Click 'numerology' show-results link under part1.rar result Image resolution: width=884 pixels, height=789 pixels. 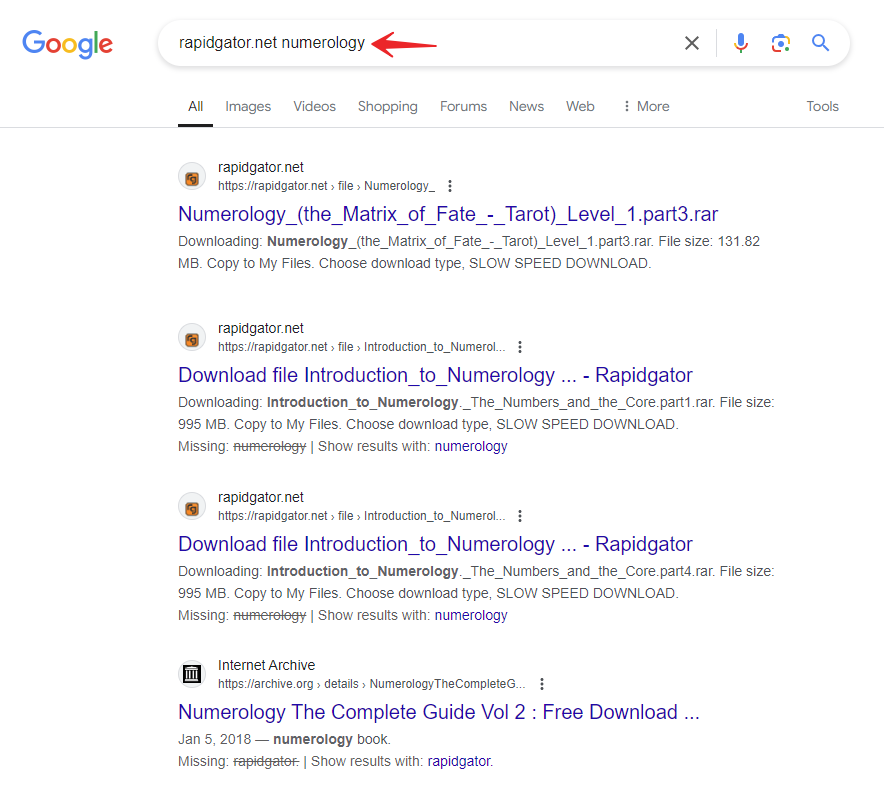(471, 447)
